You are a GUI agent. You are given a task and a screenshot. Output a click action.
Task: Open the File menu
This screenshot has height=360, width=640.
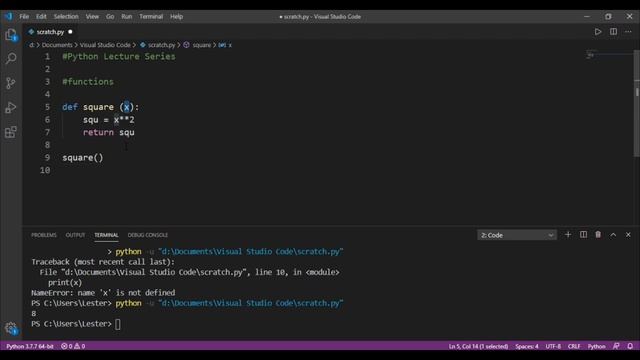(x=24, y=17)
